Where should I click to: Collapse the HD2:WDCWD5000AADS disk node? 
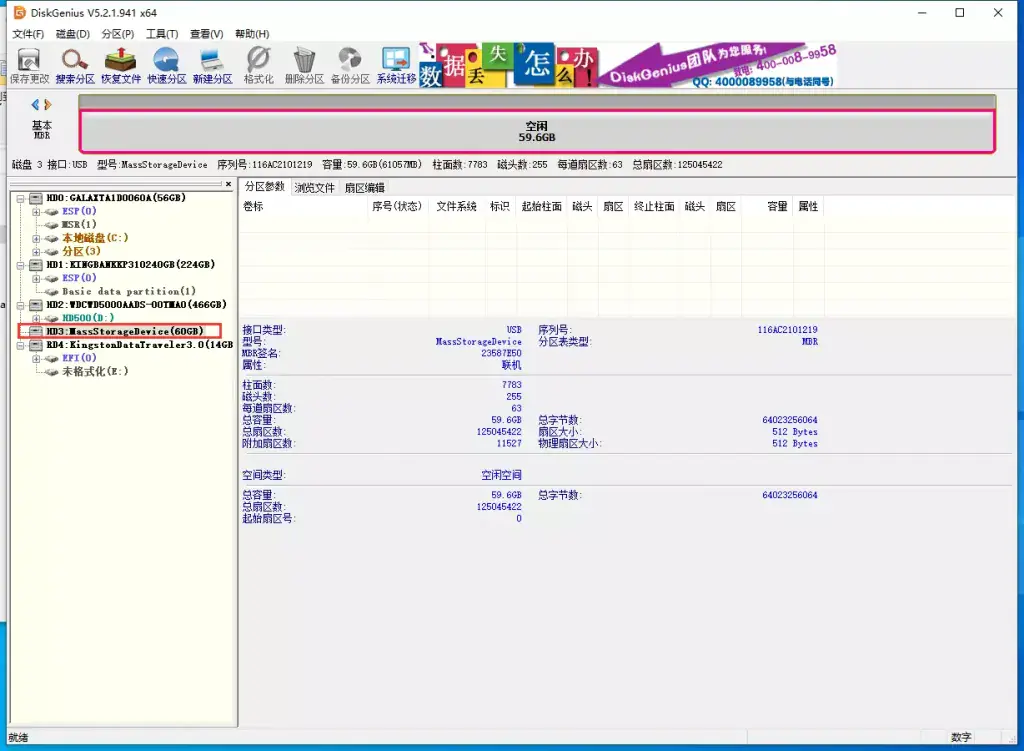[21, 305]
